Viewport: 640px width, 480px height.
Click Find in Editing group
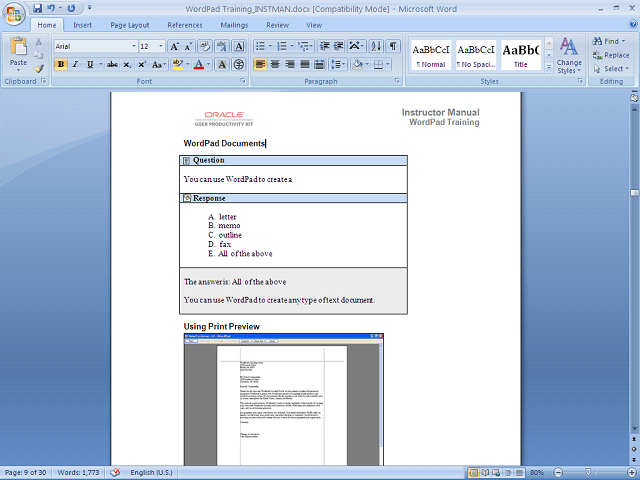tap(609, 41)
